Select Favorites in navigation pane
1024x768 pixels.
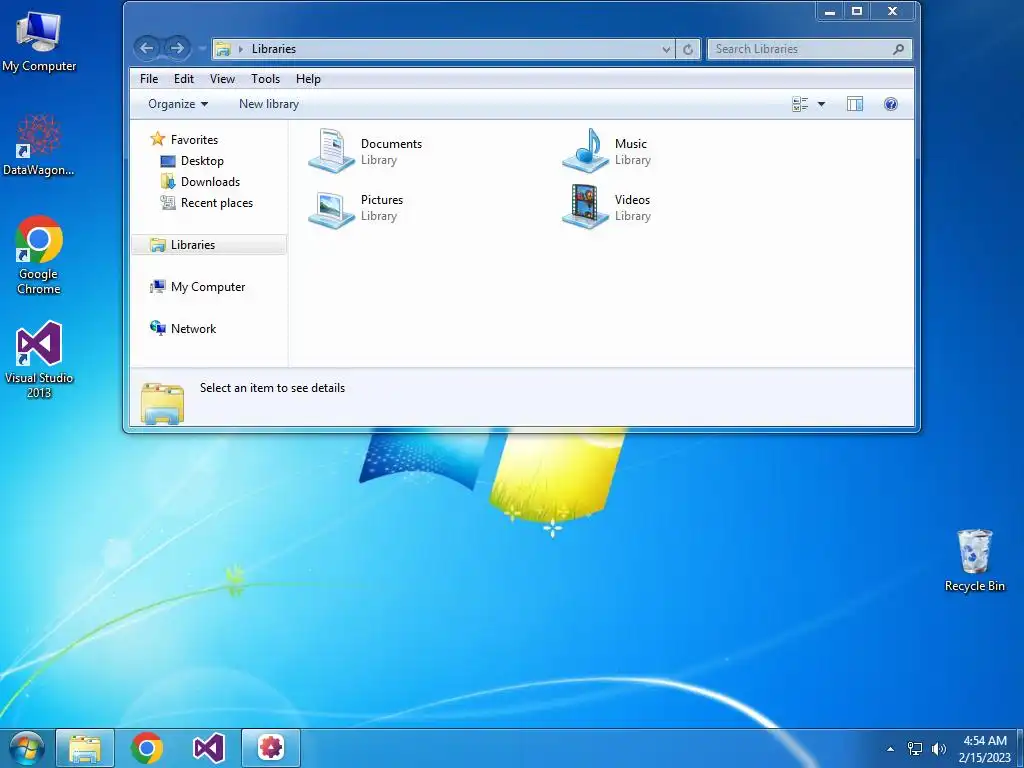[194, 140]
